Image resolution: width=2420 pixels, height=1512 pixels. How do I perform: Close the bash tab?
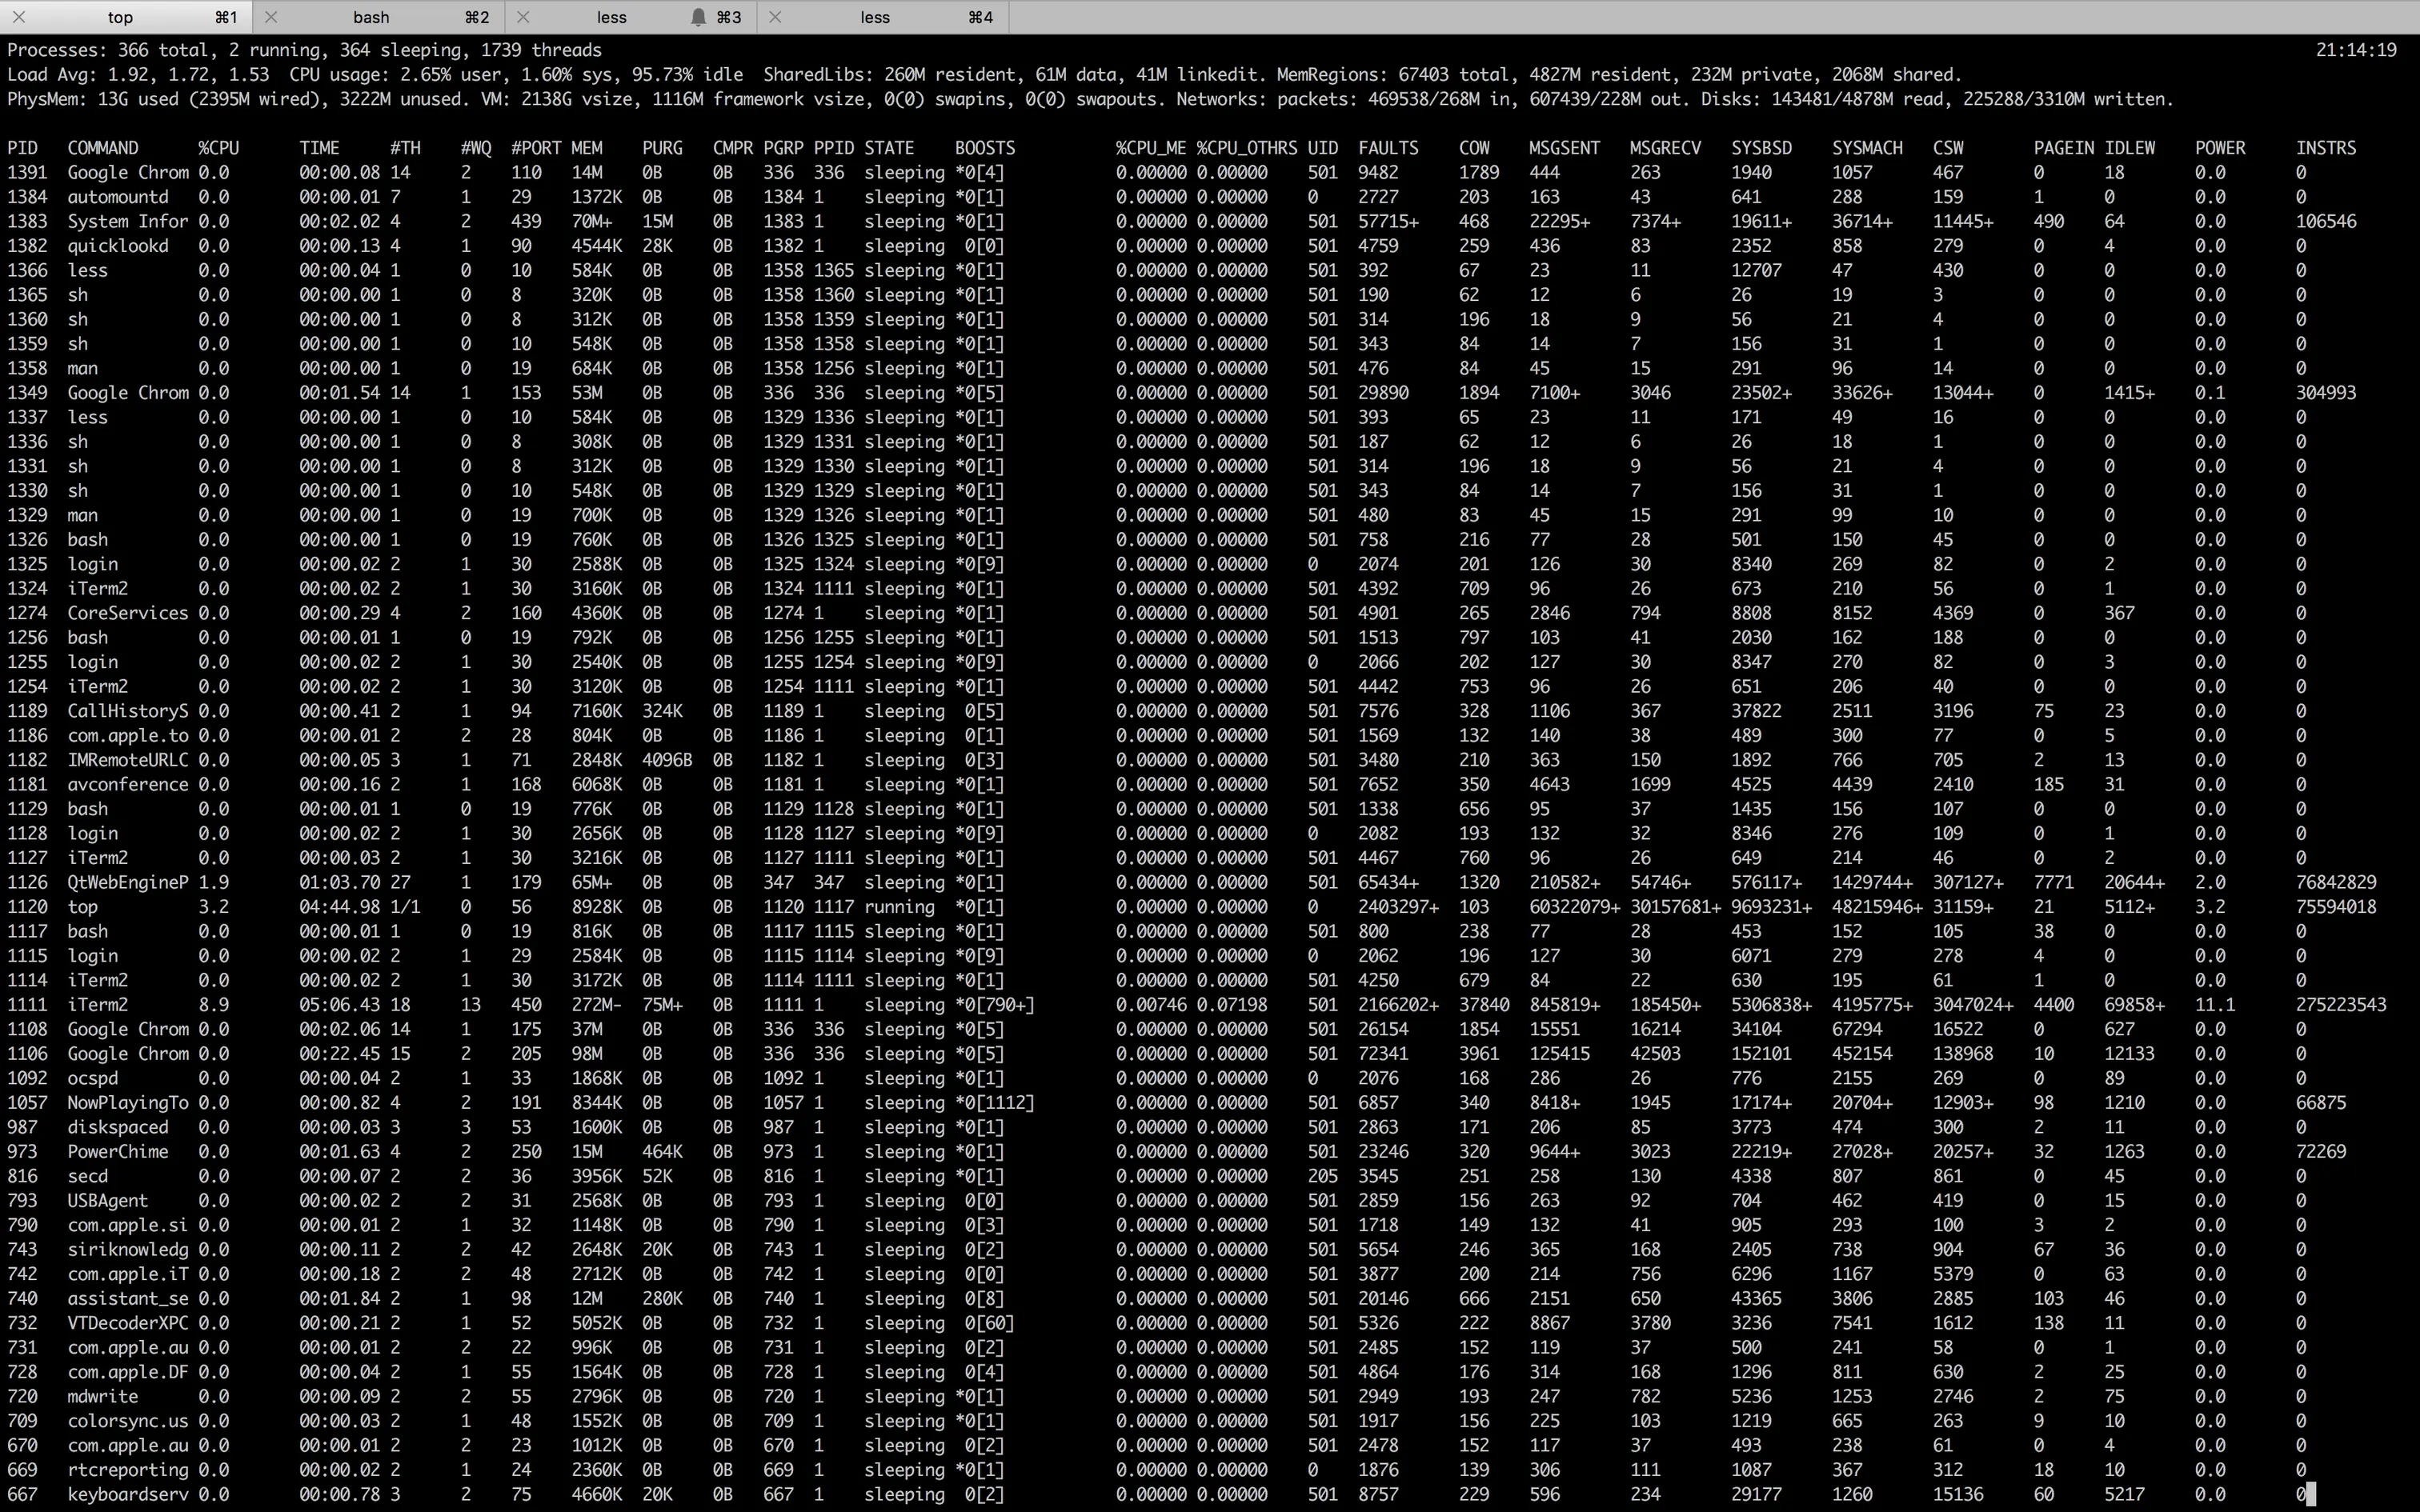[271, 17]
